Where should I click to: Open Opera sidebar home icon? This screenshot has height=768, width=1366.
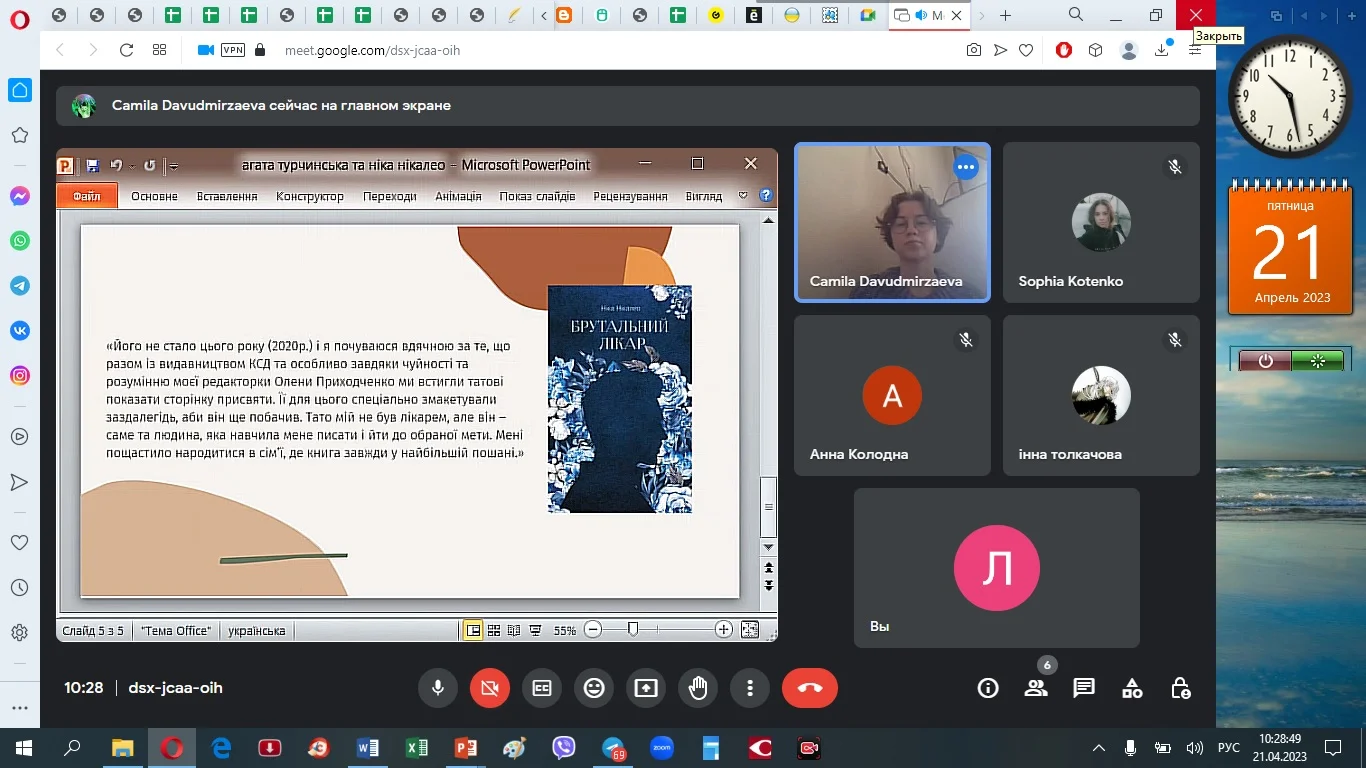coord(19,90)
